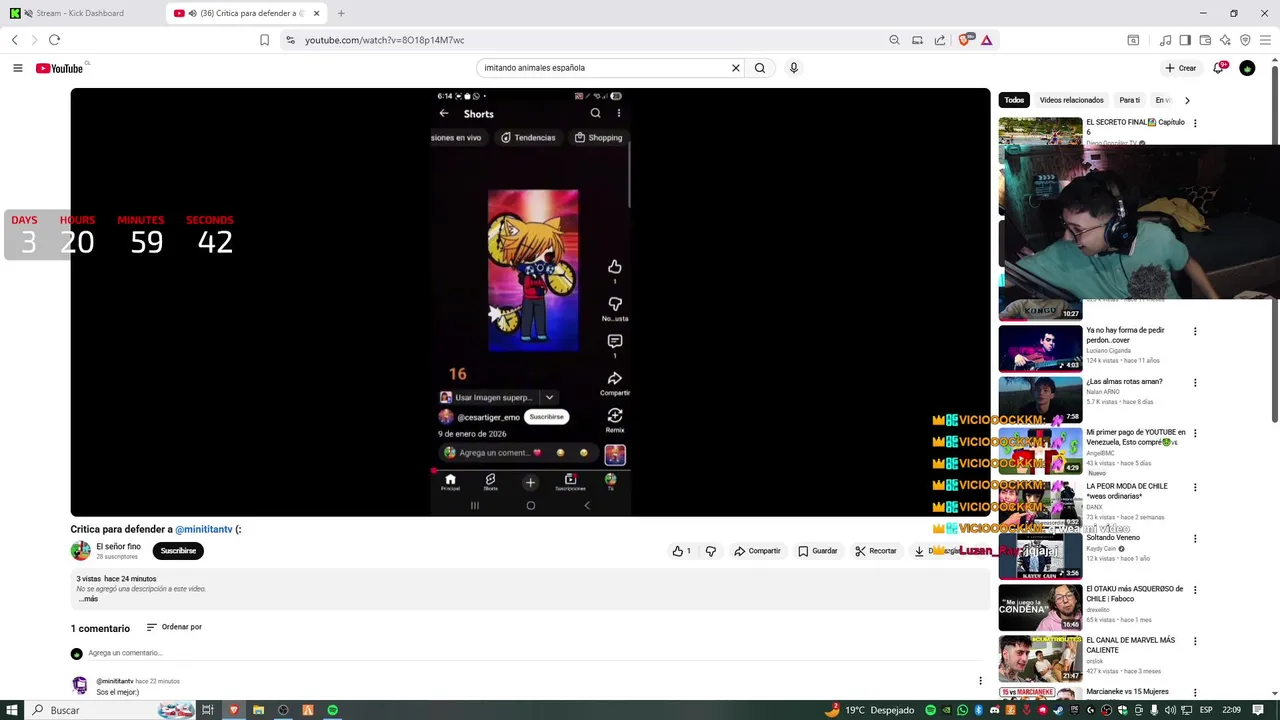Like the video with thumbs up
Viewport: 1280px width, 720px height.
tap(681, 551)
